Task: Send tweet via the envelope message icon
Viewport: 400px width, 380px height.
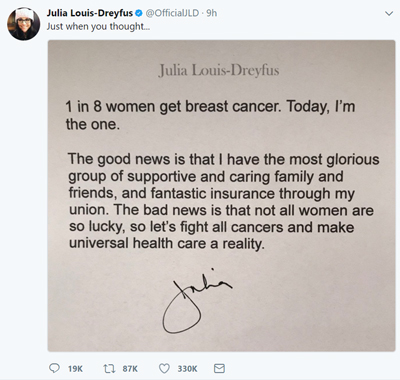Action: tap(219, 368)
